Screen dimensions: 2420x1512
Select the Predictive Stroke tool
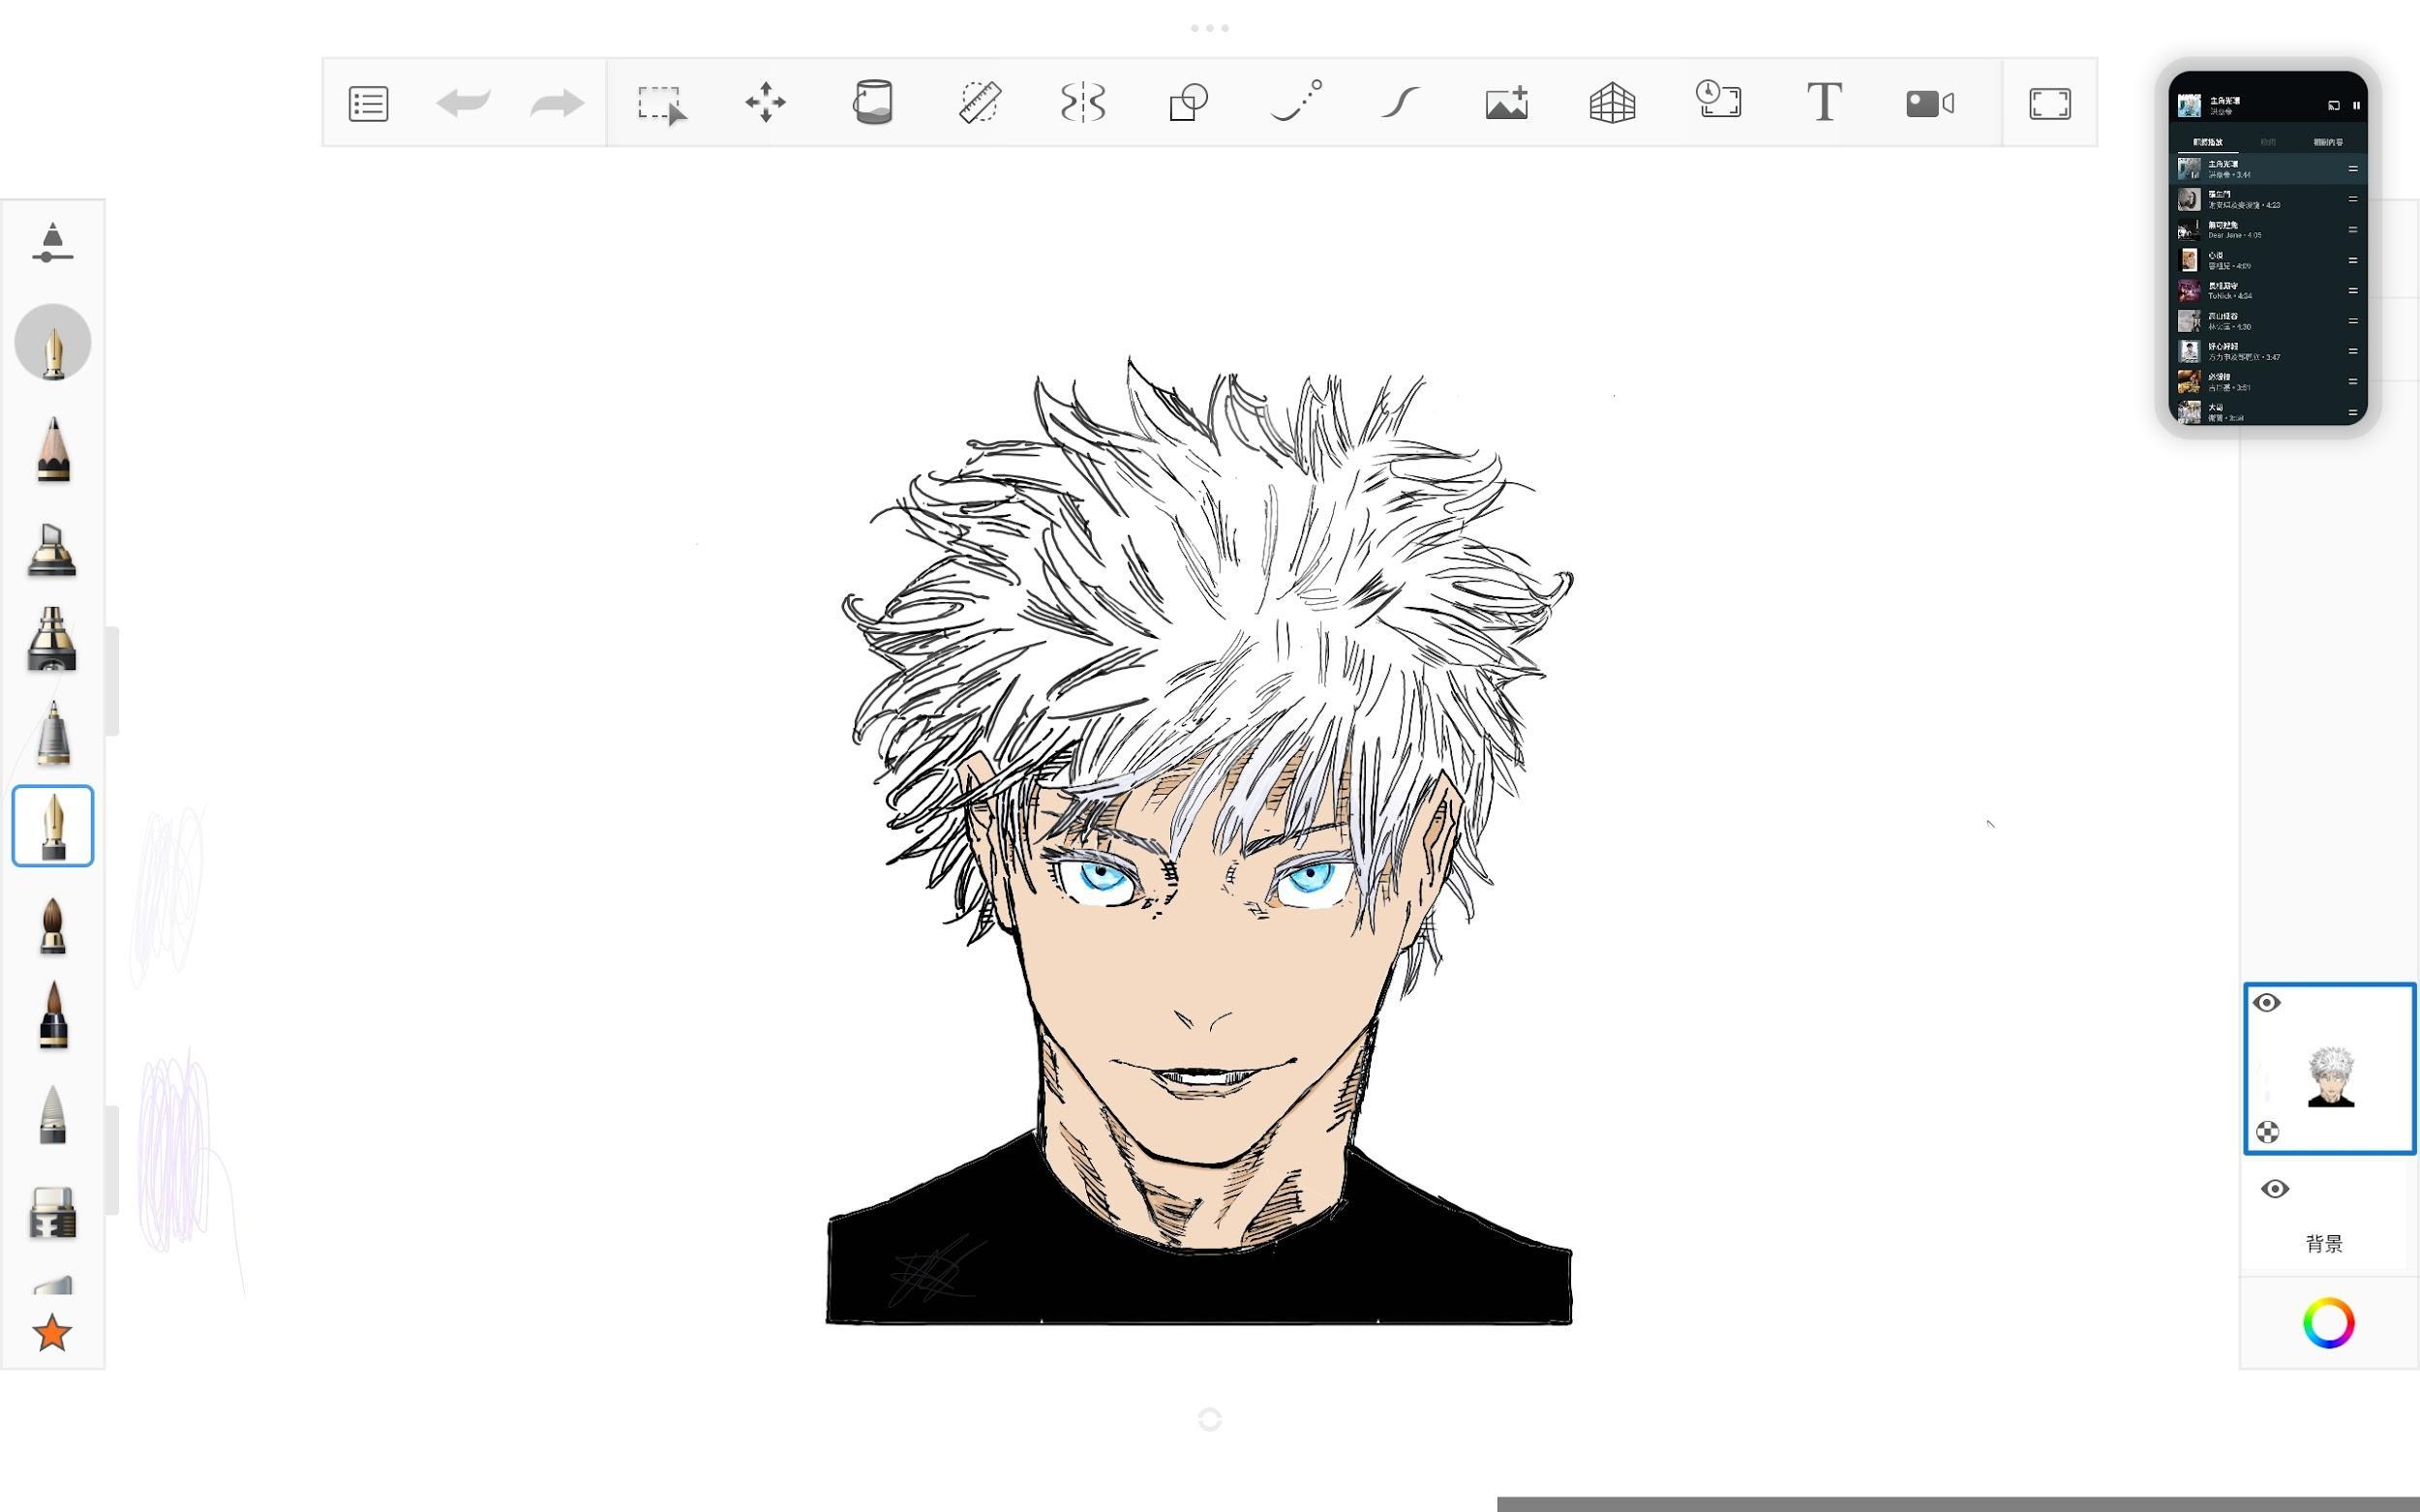[1295, 102]
